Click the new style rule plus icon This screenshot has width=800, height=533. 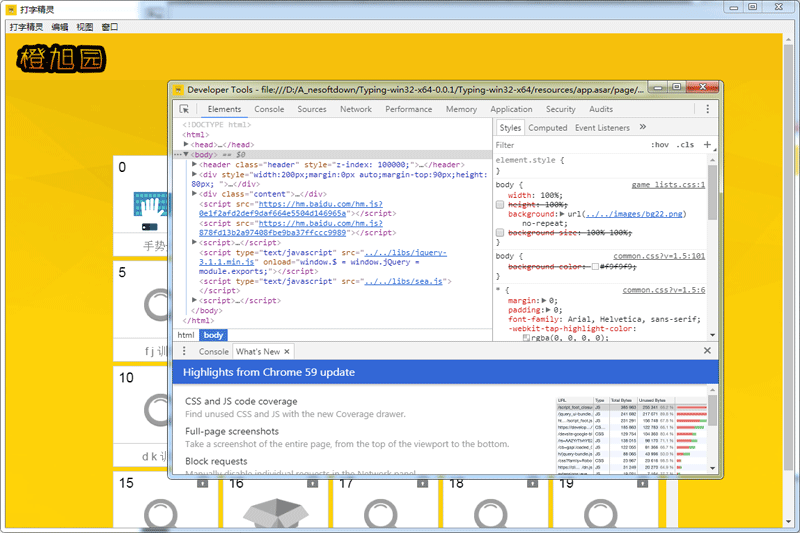708,145
